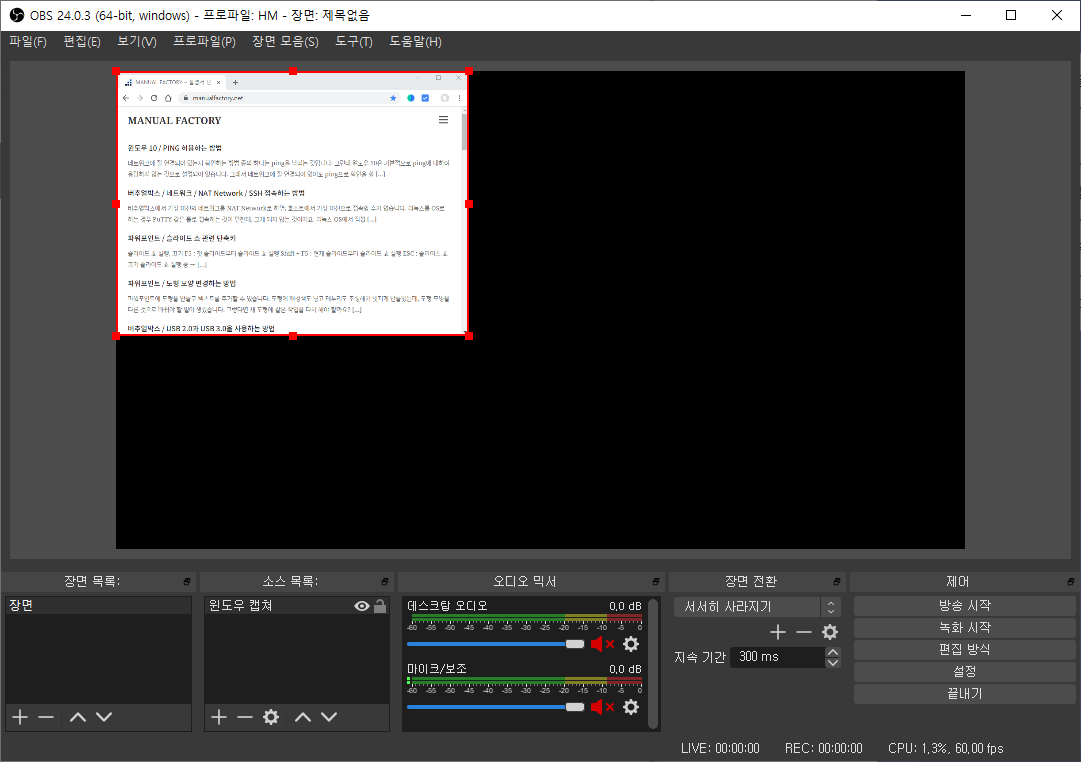Screen dimensions: 1081x762
Task: Open 설정 from the controls panel
Action: [964, 672]
